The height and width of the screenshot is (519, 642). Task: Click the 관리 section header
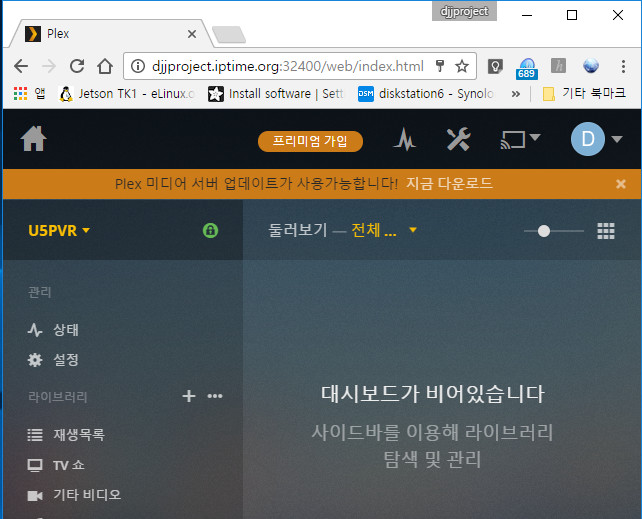40,292
